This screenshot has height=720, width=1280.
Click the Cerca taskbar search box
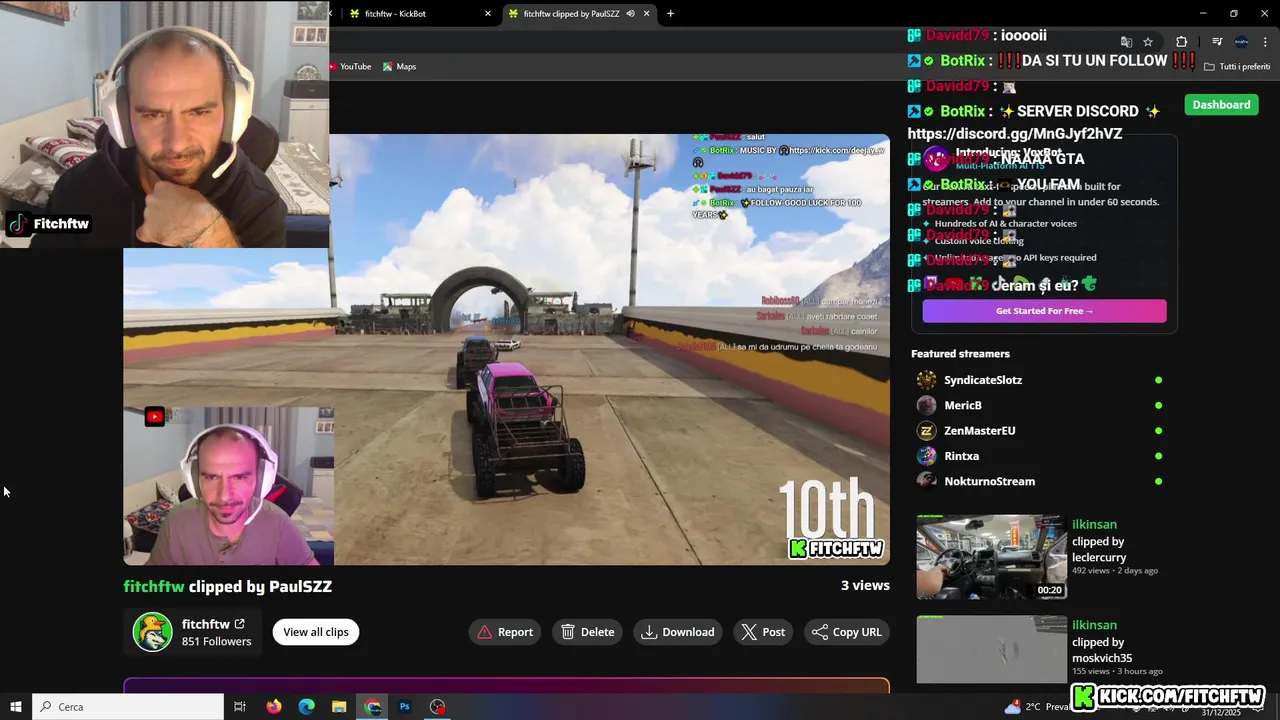(128, 707)
